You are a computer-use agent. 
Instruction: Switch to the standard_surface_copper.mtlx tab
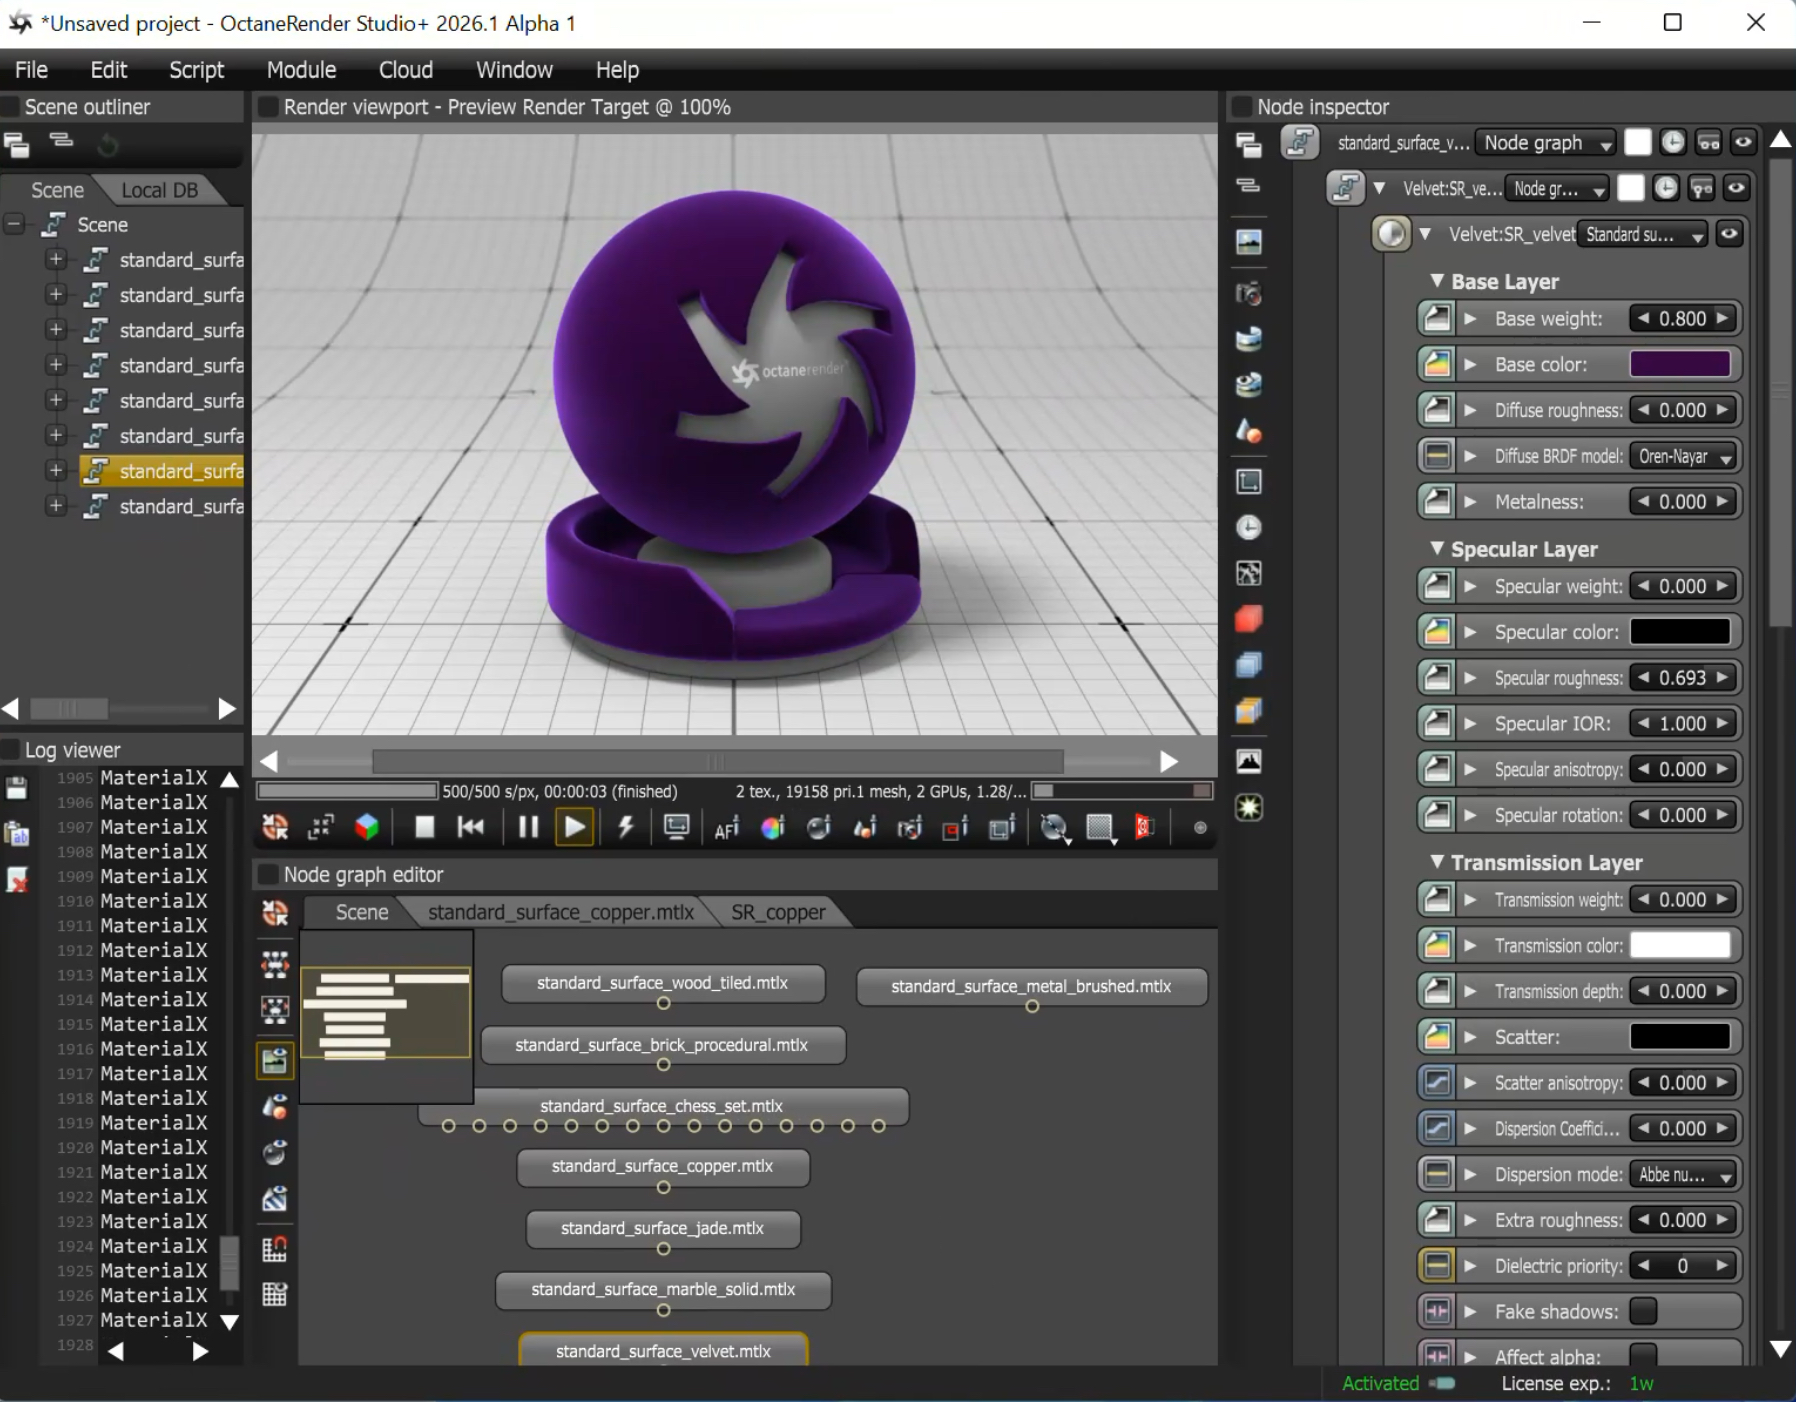561,912
